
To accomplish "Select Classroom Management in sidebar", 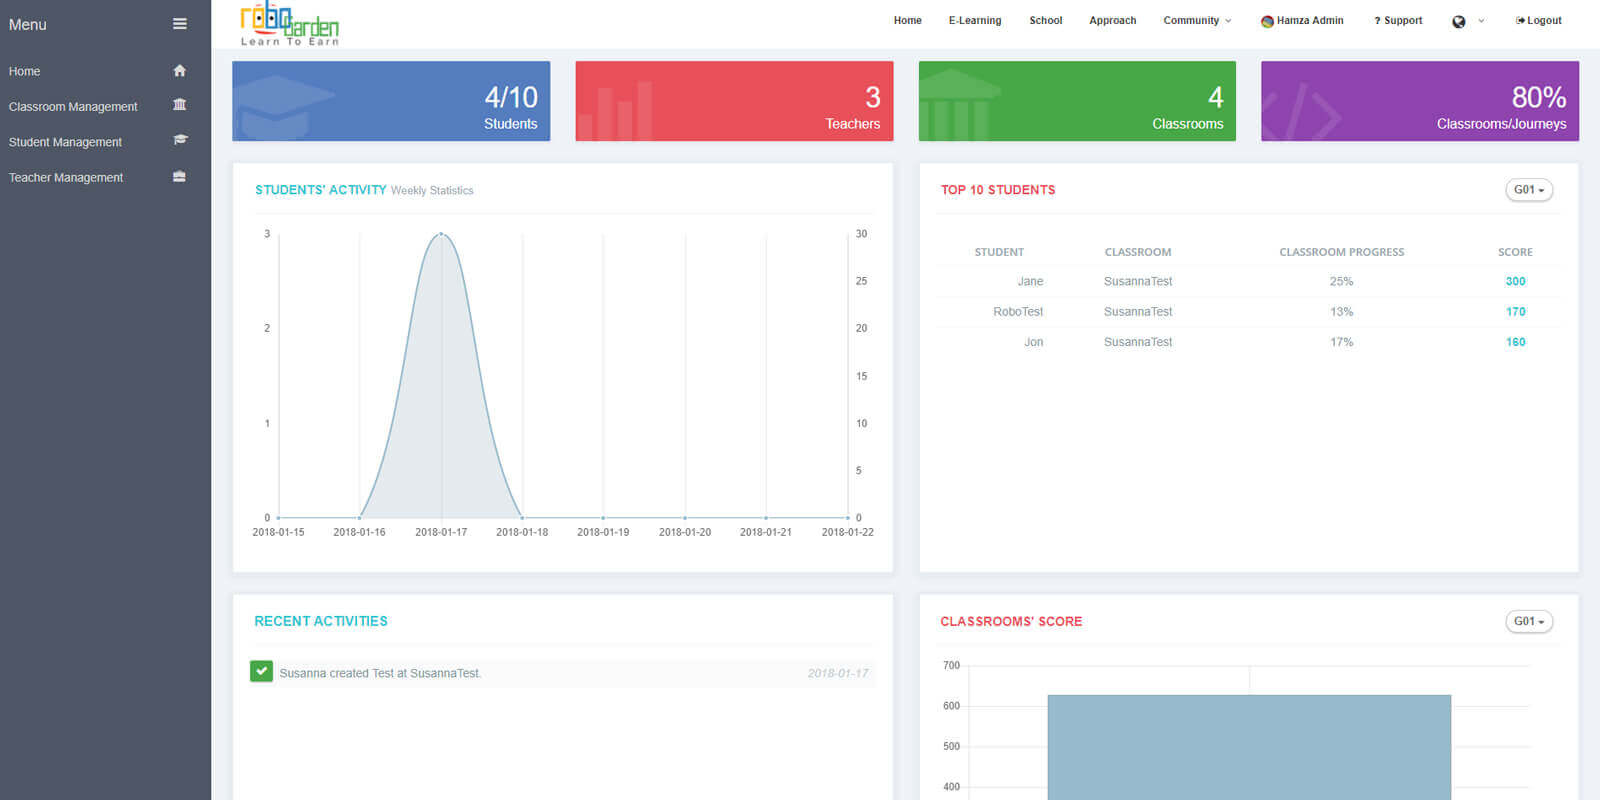I will pos(73,106).
